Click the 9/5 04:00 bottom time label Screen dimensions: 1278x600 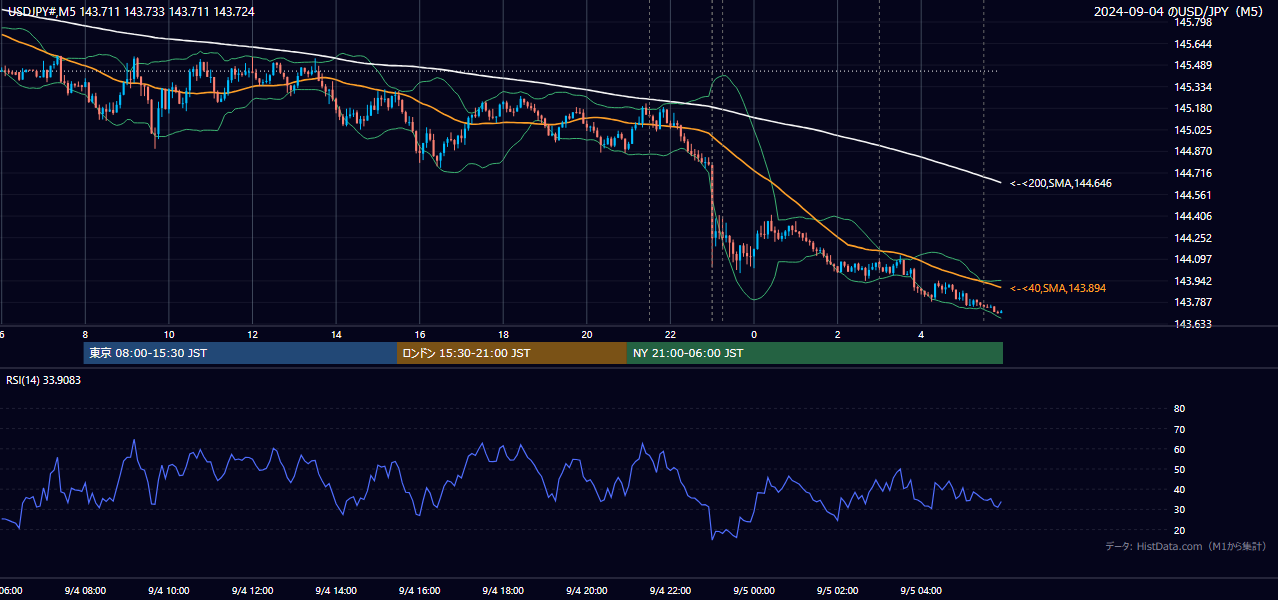[x=921, y=591]
